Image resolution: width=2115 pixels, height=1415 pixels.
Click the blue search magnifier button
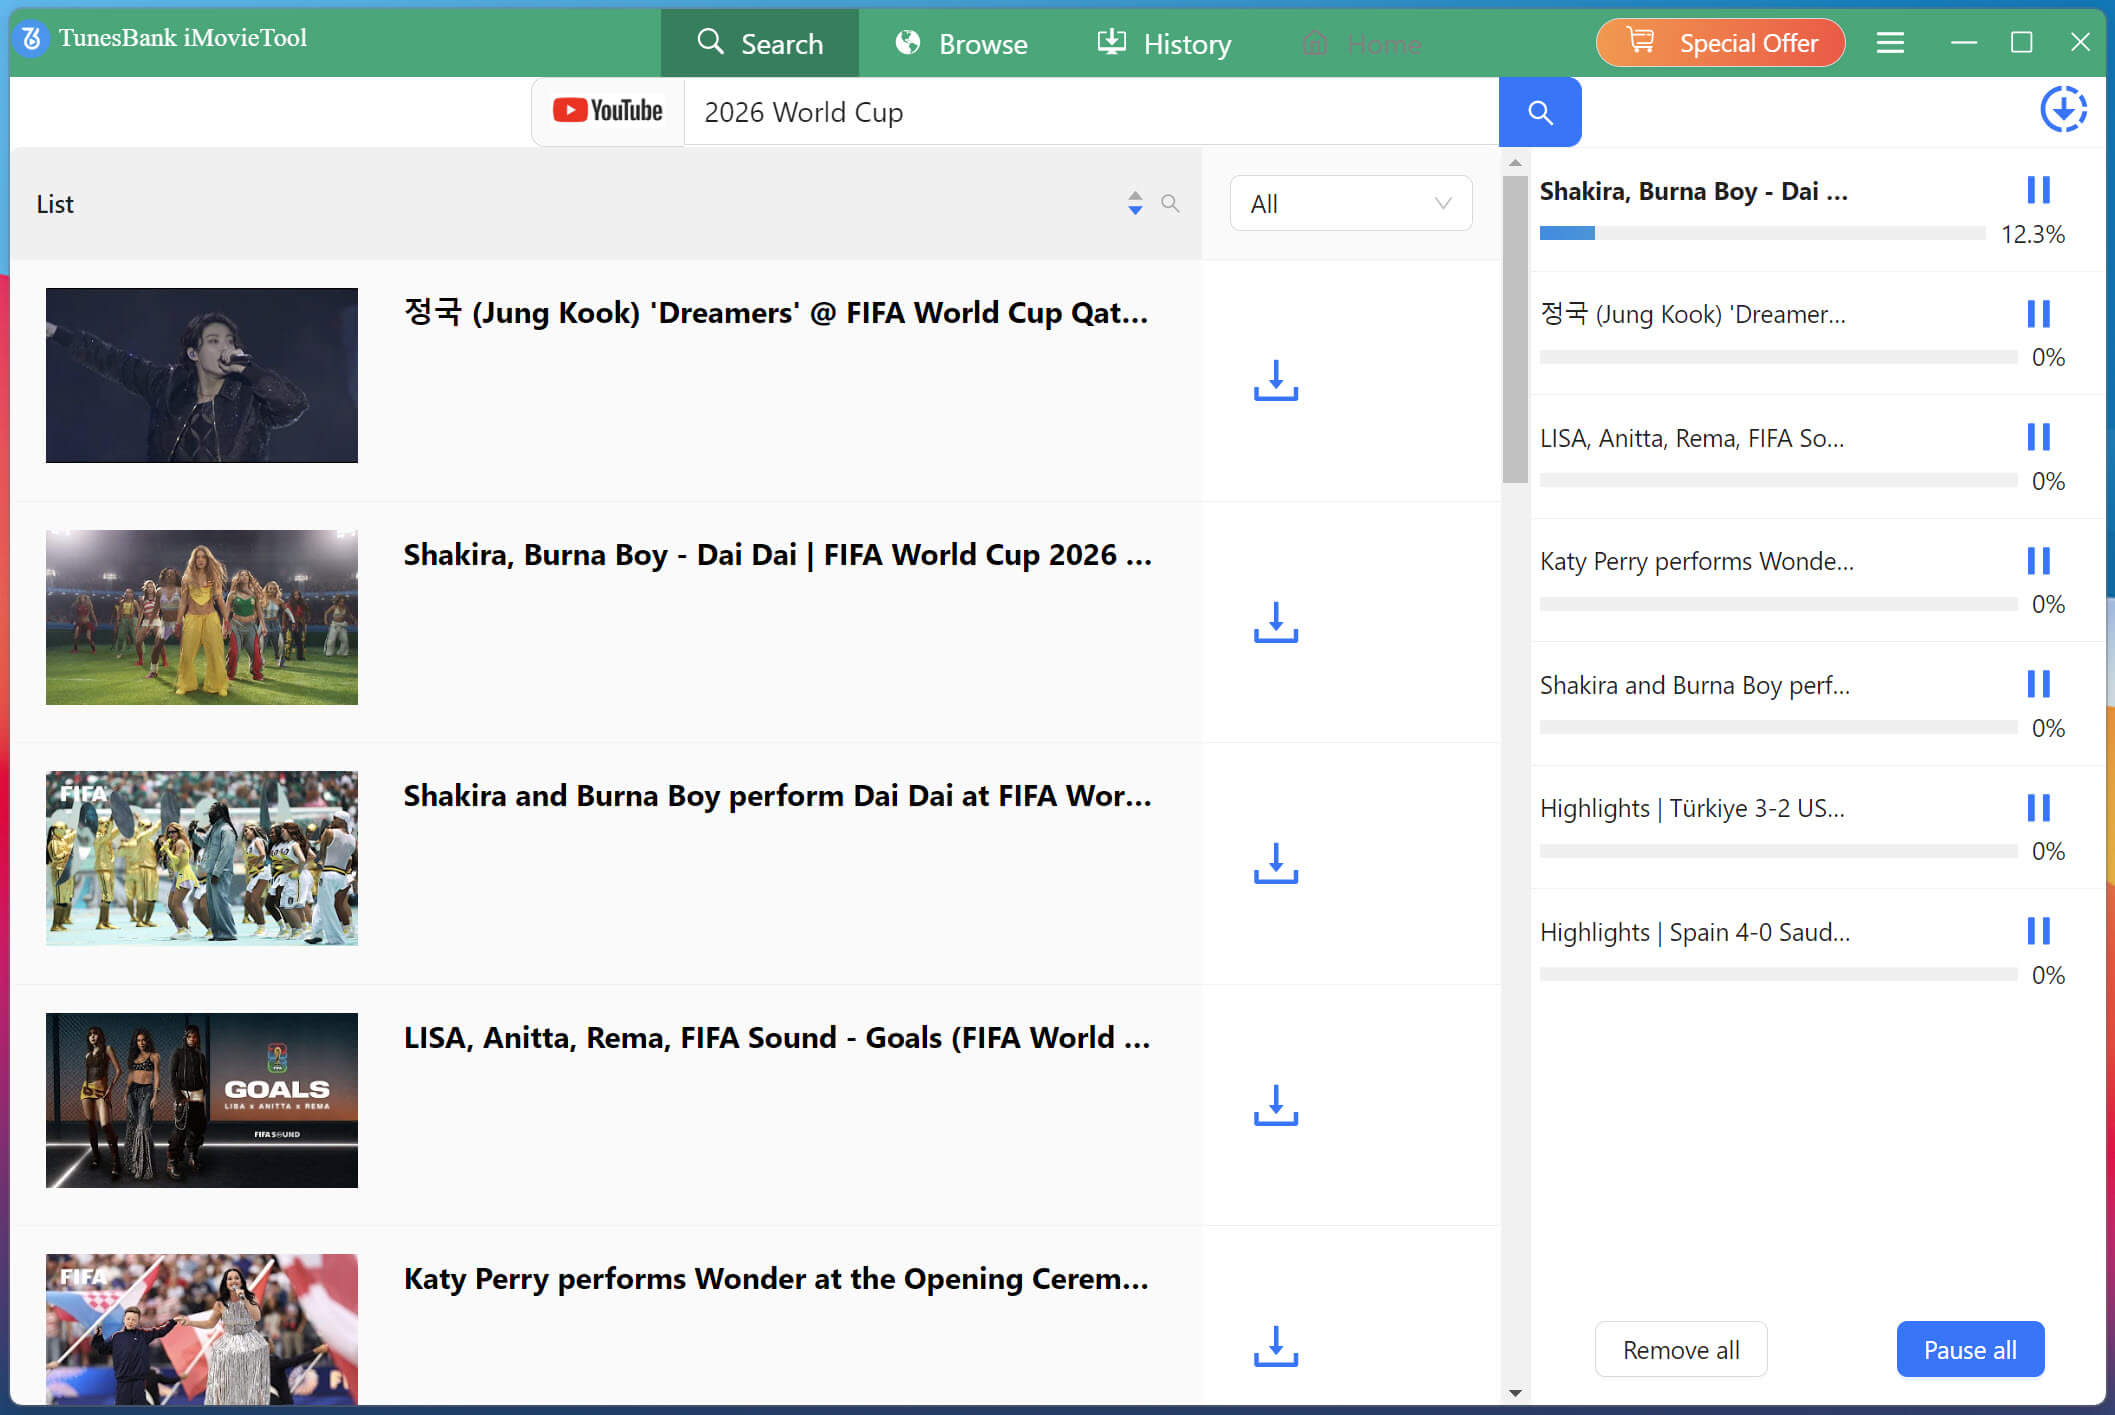(x=1540, y=112)
